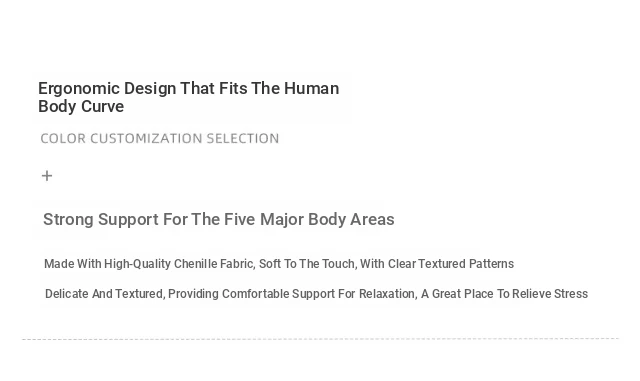
Task: Click the phrase "Providing Comfortable Support For Relaxation"
Action: [x=292, y=294]
